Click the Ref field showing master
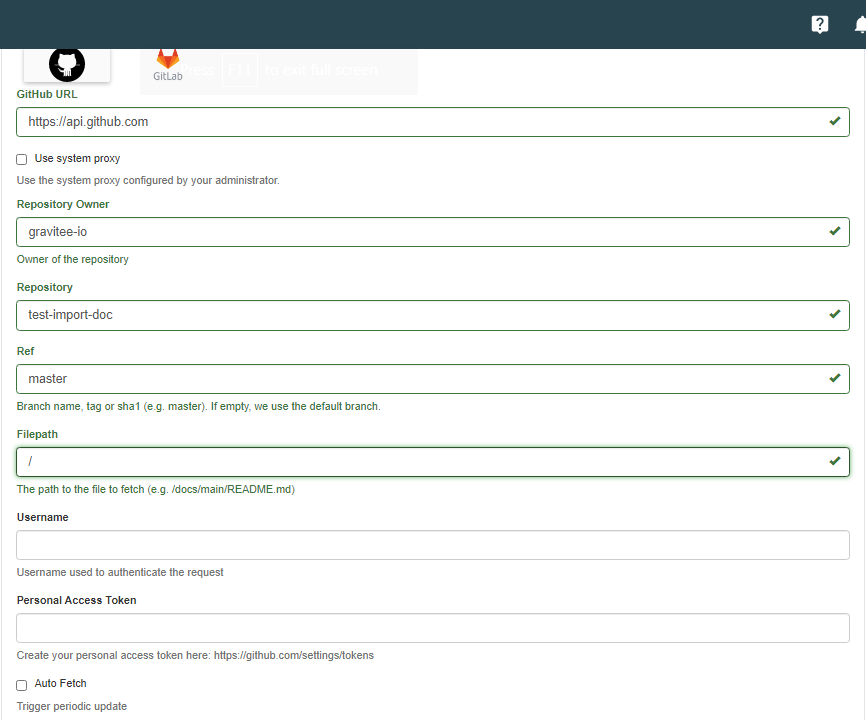The height and width of the screenshot is (720, 866). click(420, 379)
